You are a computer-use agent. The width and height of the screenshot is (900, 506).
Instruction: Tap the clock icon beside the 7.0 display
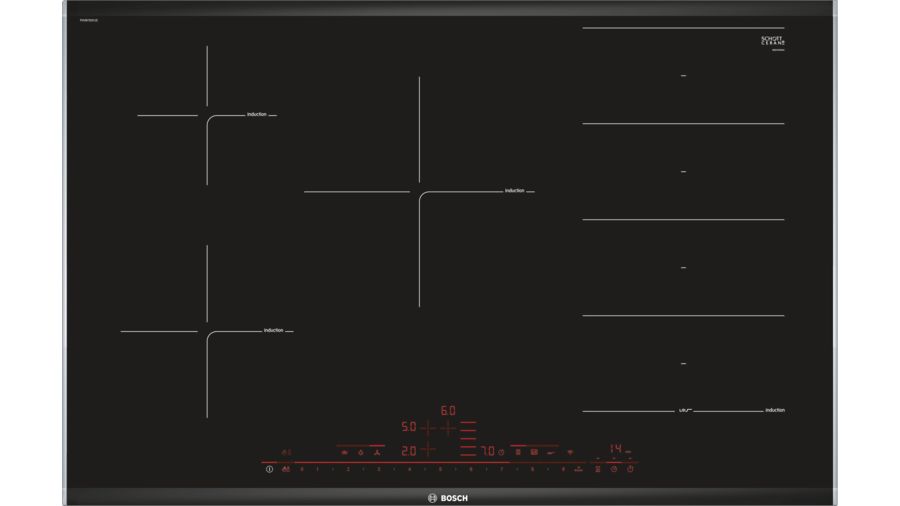pyautogui.click(x=501, y=451)
